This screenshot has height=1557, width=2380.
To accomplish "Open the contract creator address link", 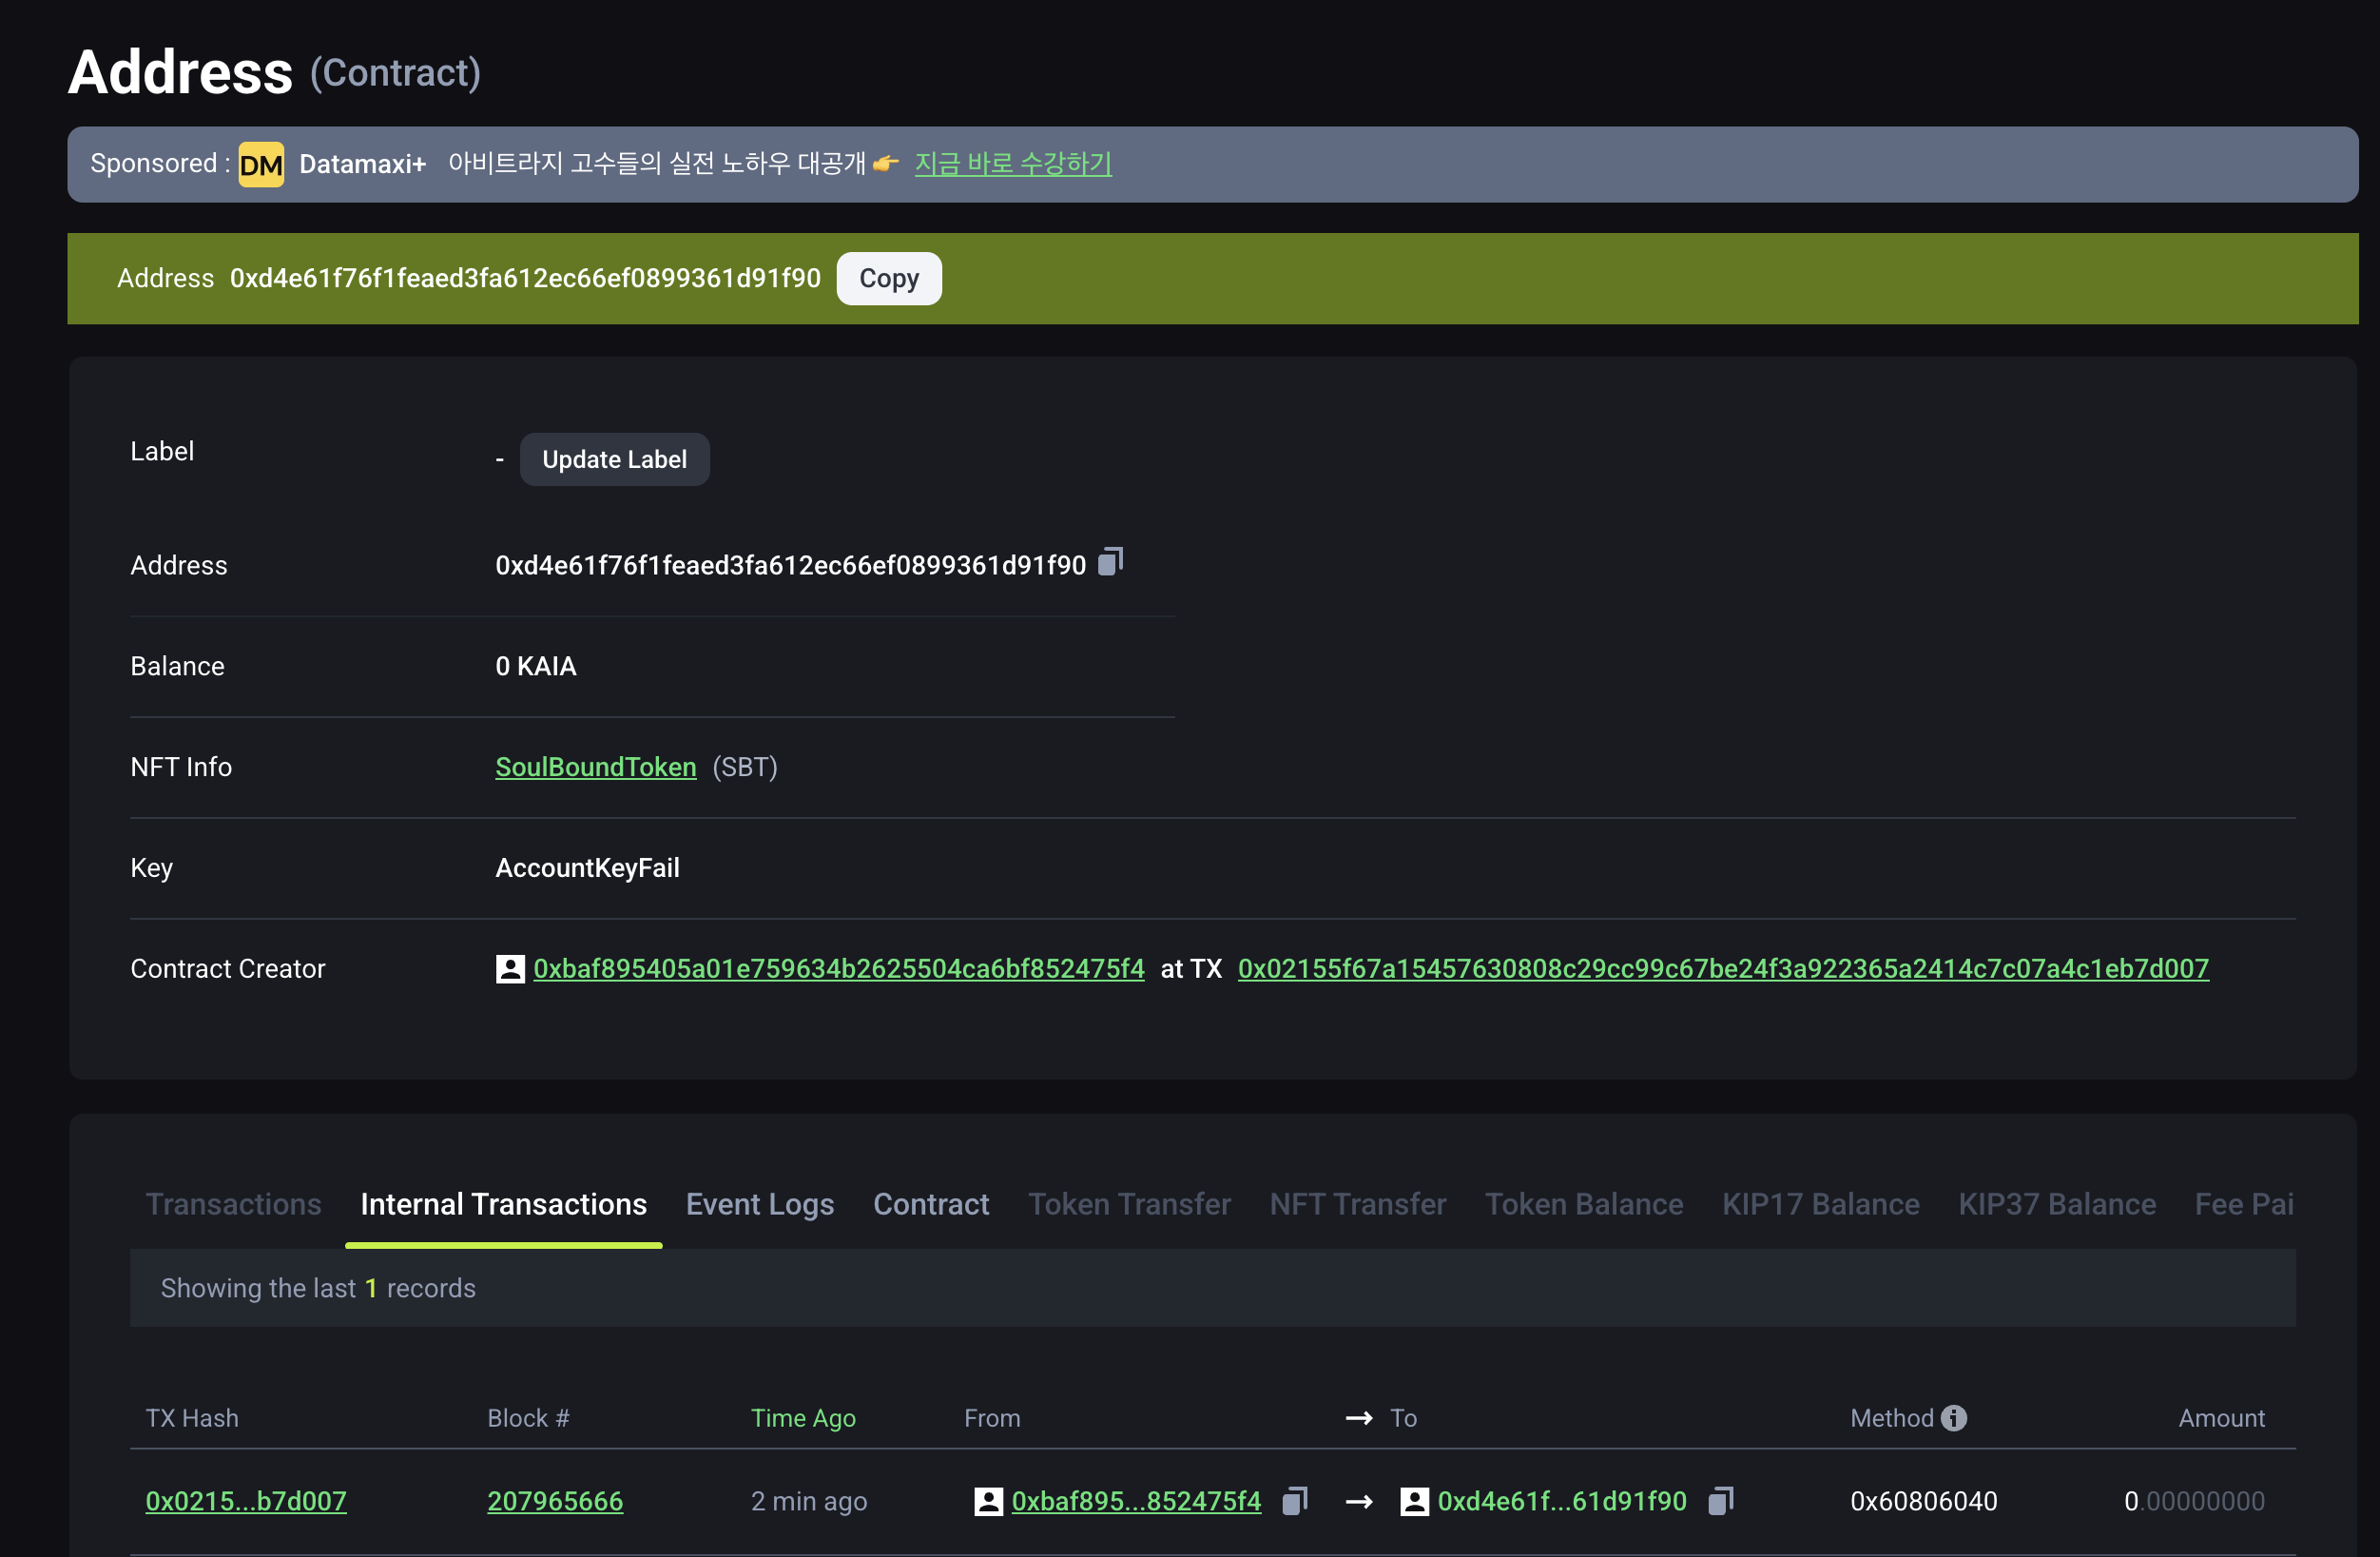I will pyautogui.click(x=838, y=968).
